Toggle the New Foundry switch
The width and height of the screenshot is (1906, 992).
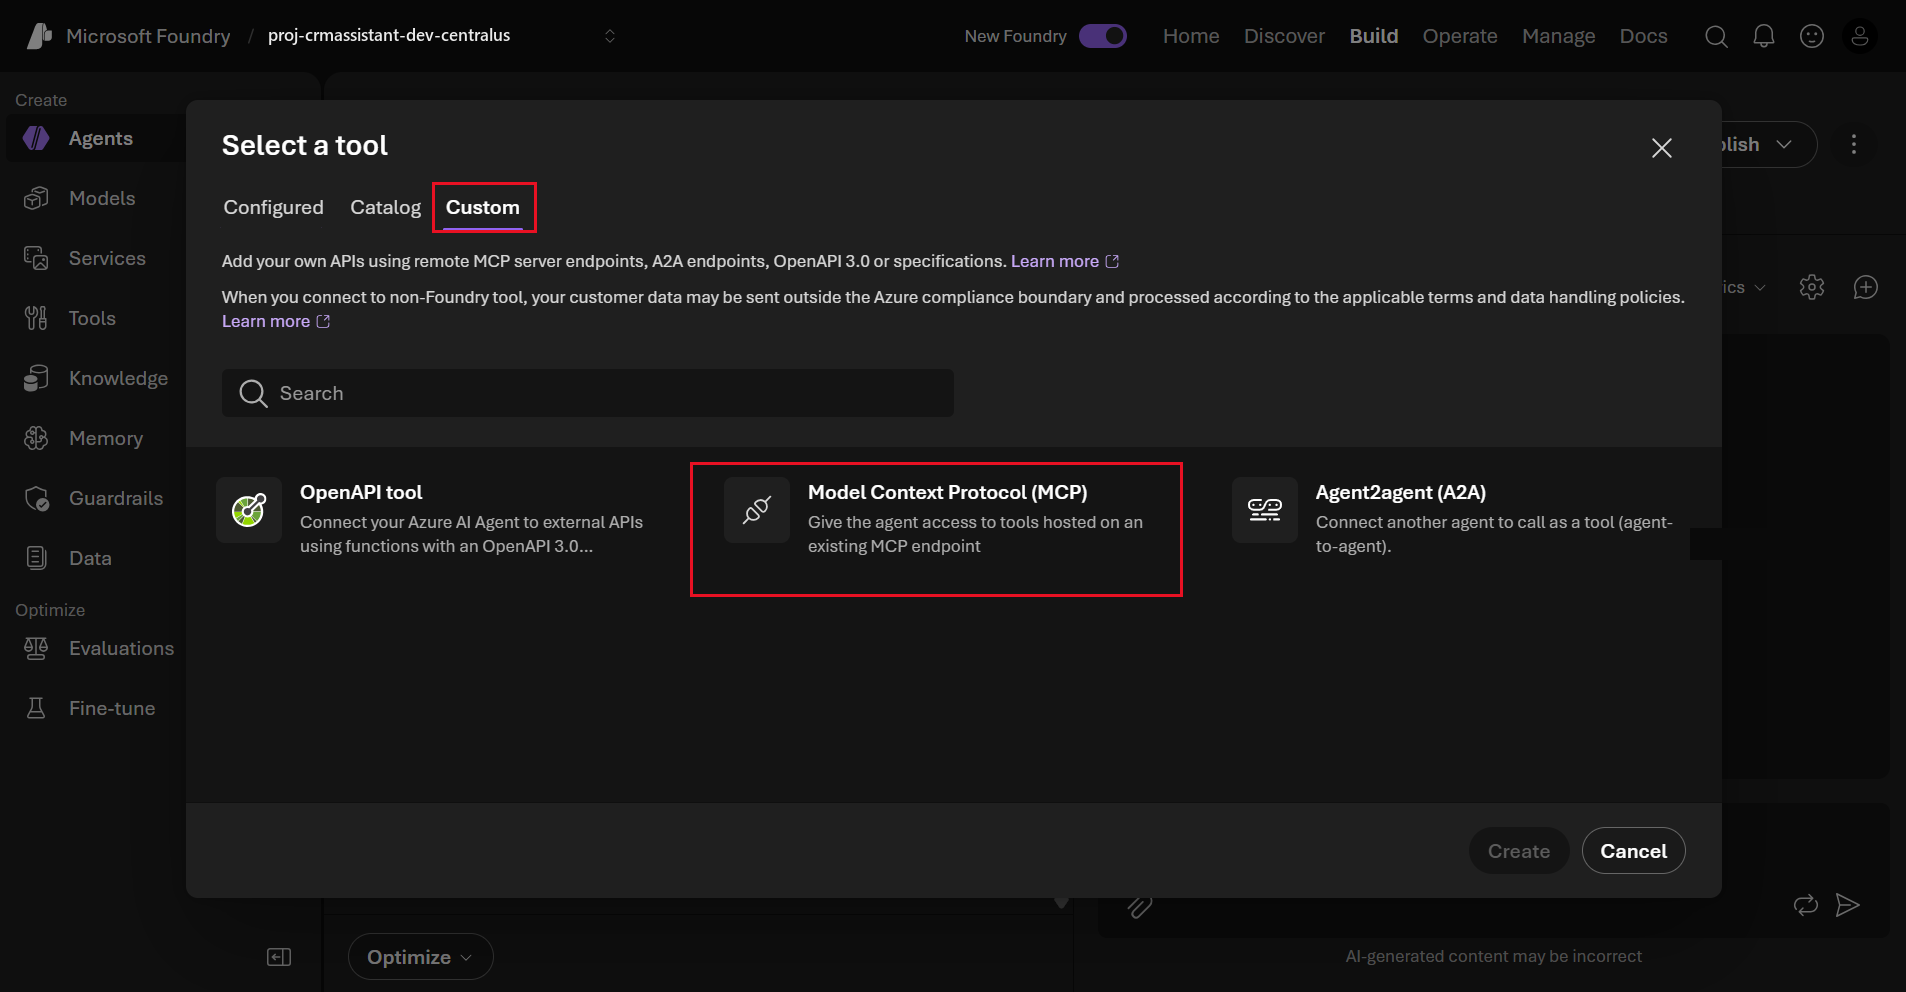click(x=1103, y=36)
